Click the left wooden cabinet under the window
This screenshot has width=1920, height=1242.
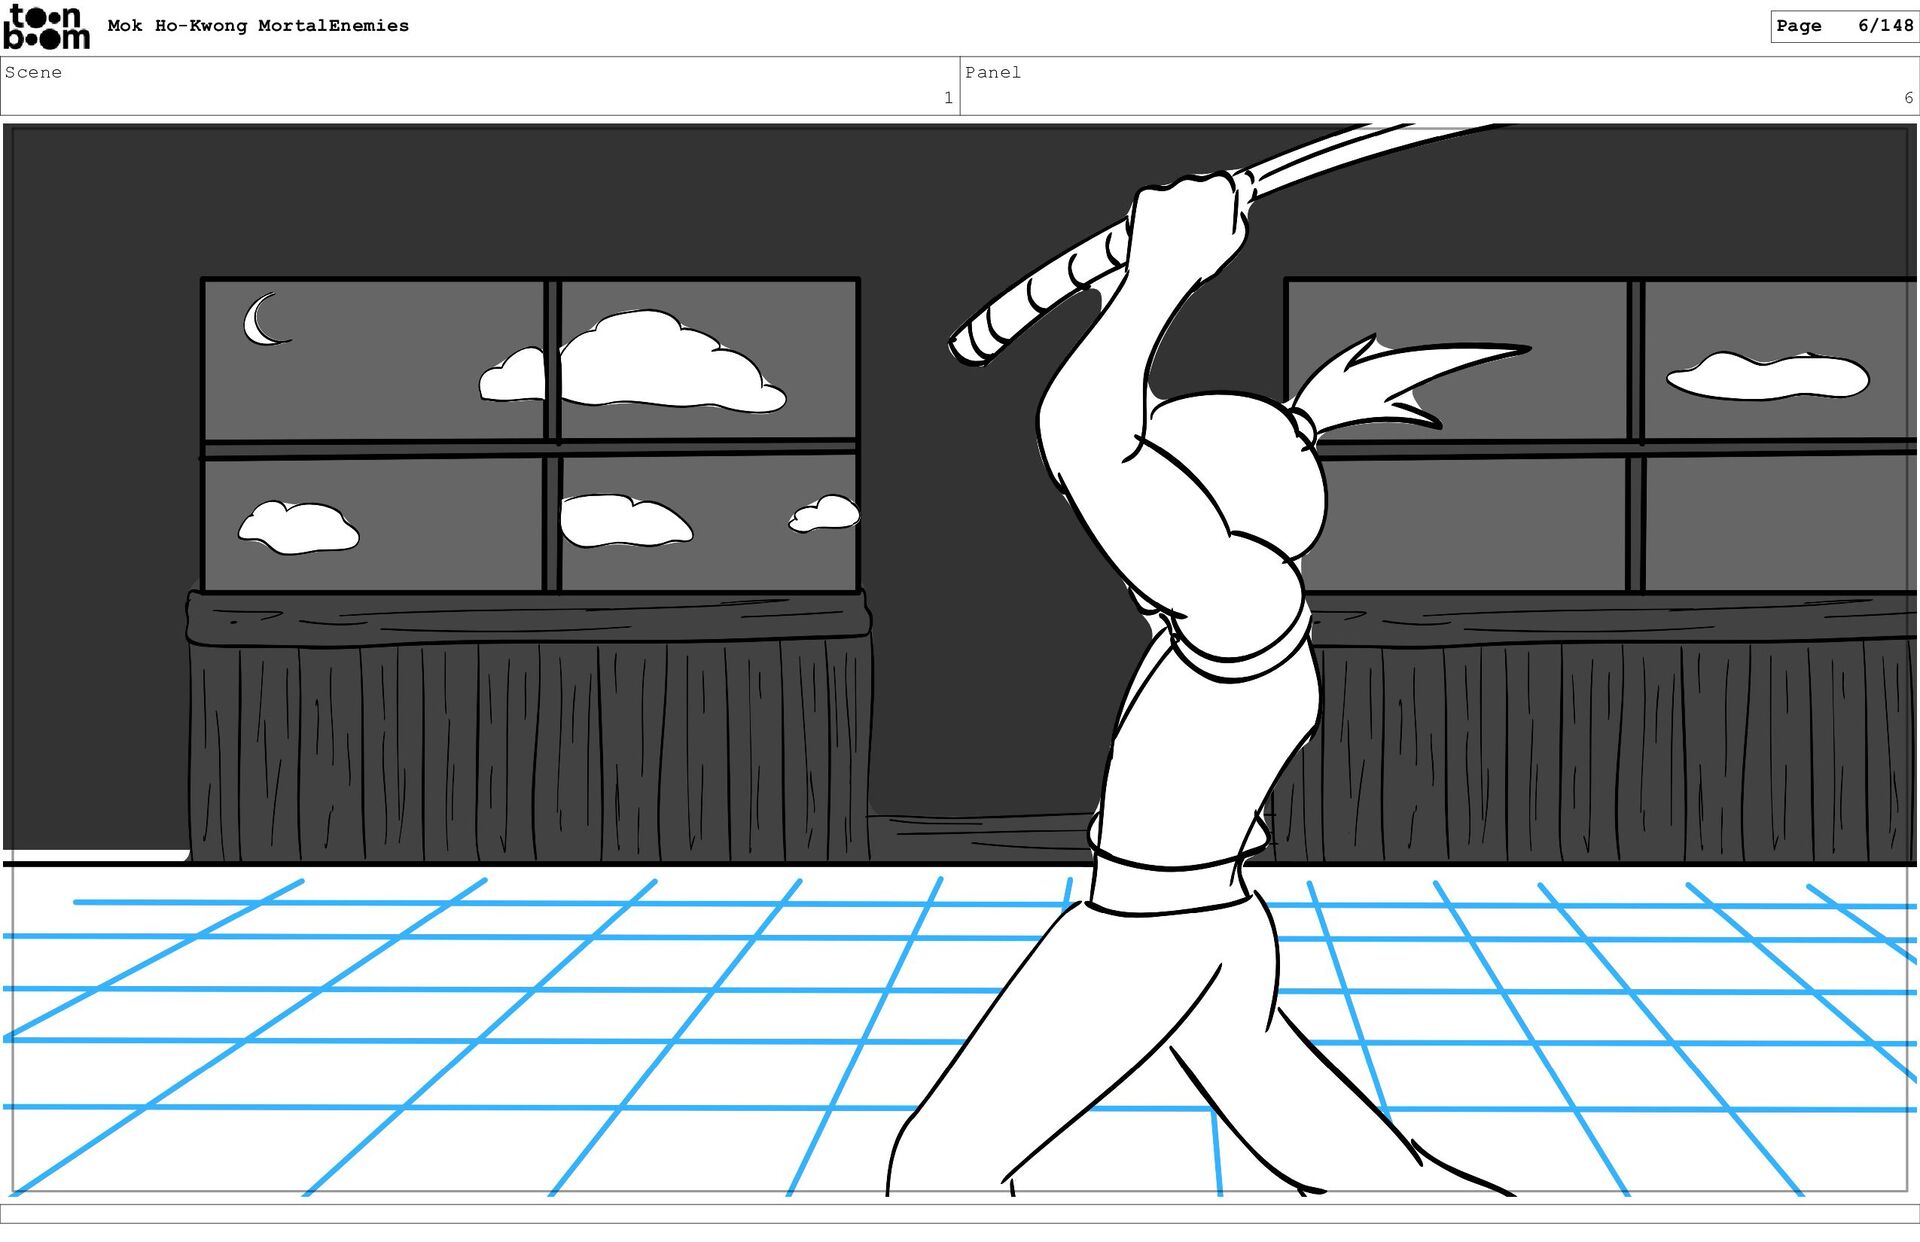pyautogui.click(x=528, y=740)
